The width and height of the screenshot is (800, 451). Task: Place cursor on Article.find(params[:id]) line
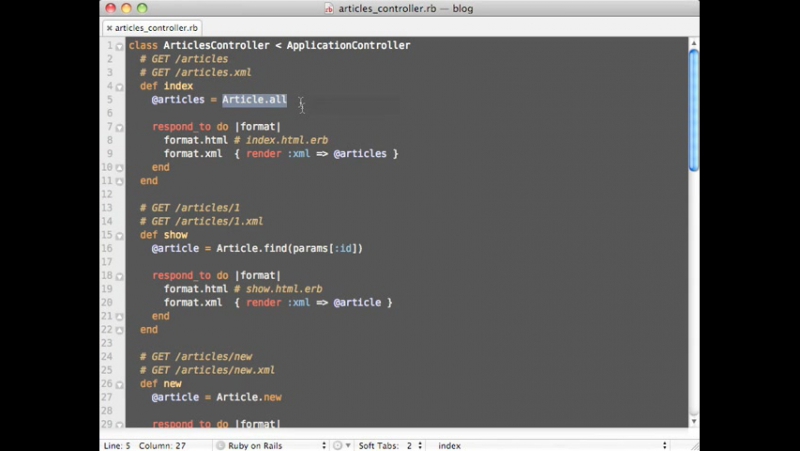tap(257, 248)
